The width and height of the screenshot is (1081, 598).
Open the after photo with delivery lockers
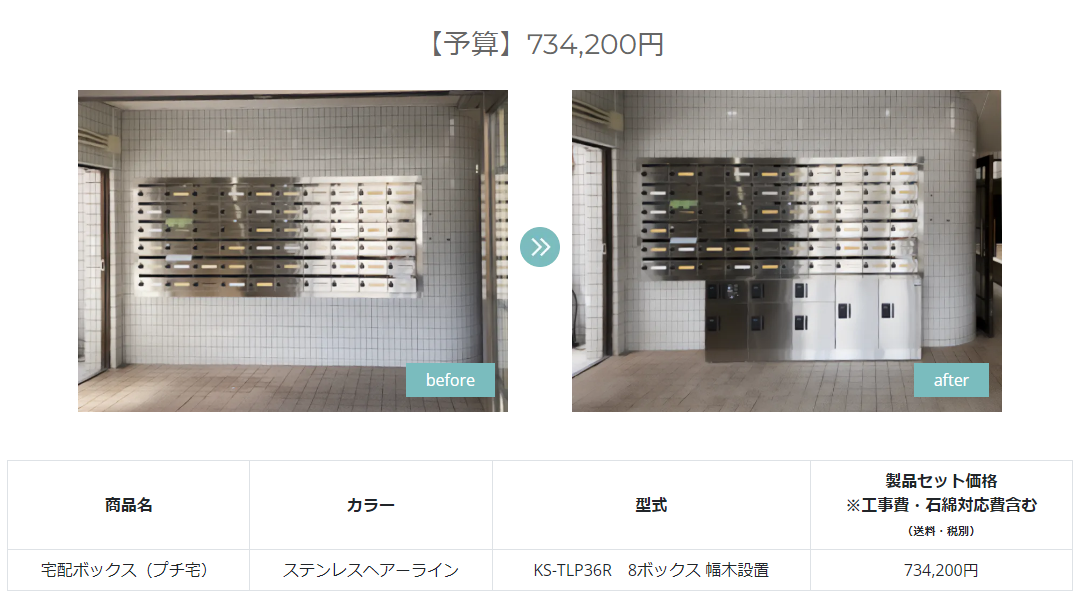pyautogui.click(x=787, y=251)
